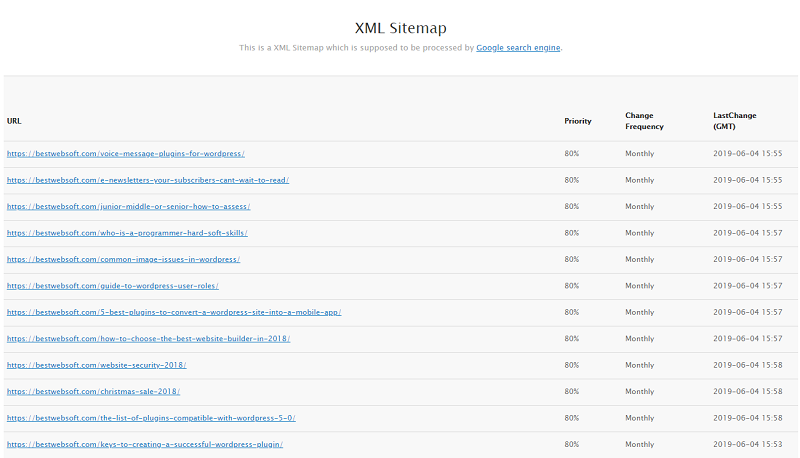Open the website-security-2018 link
The width and height of the screenshot is (800, 458).
point(96,365)
